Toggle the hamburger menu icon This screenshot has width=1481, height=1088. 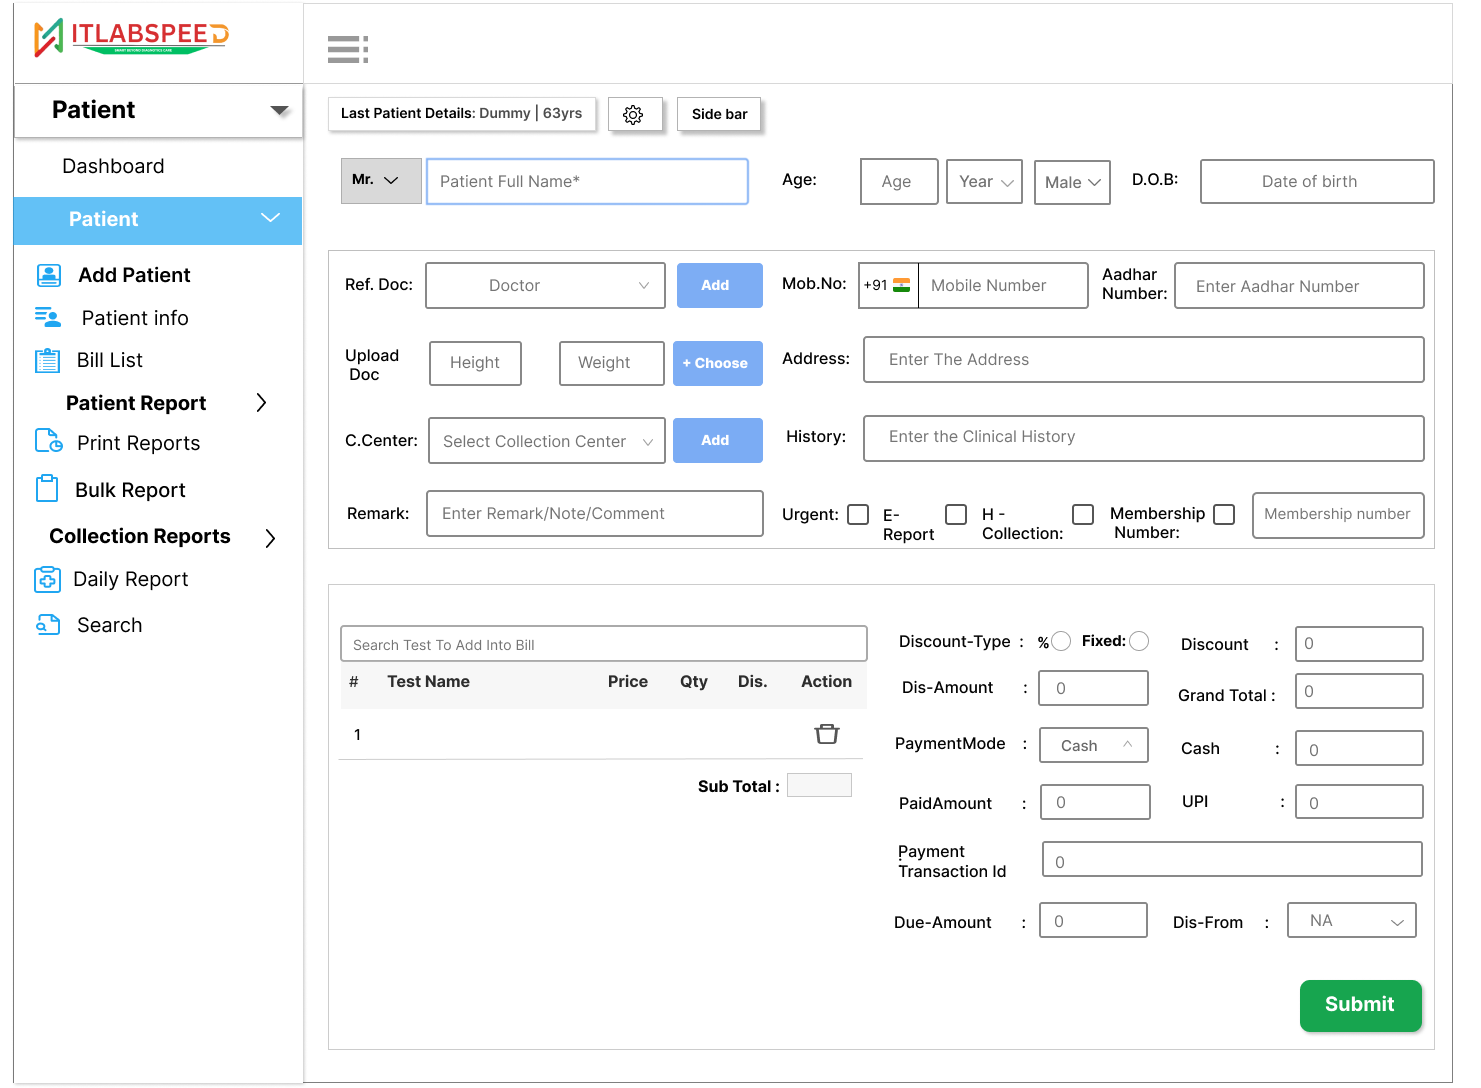[x=348, y=49]
